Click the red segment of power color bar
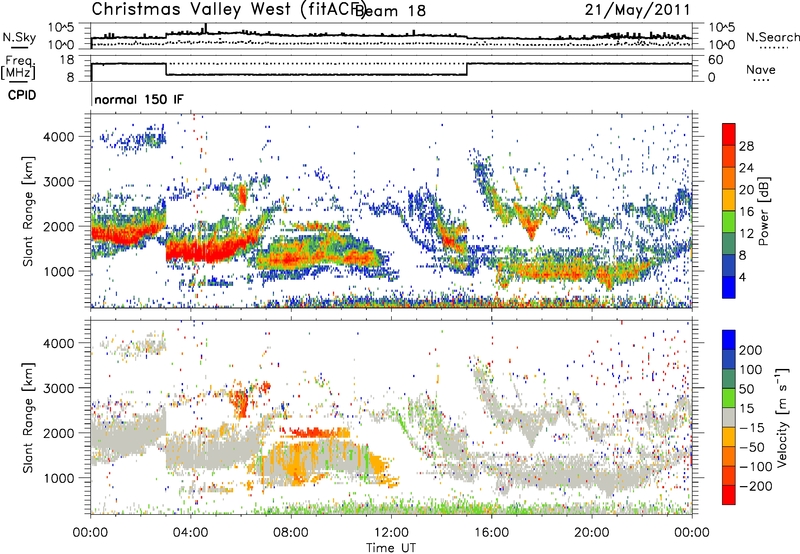The height and width of the screenshot is (554, 800). coord(729,135)
